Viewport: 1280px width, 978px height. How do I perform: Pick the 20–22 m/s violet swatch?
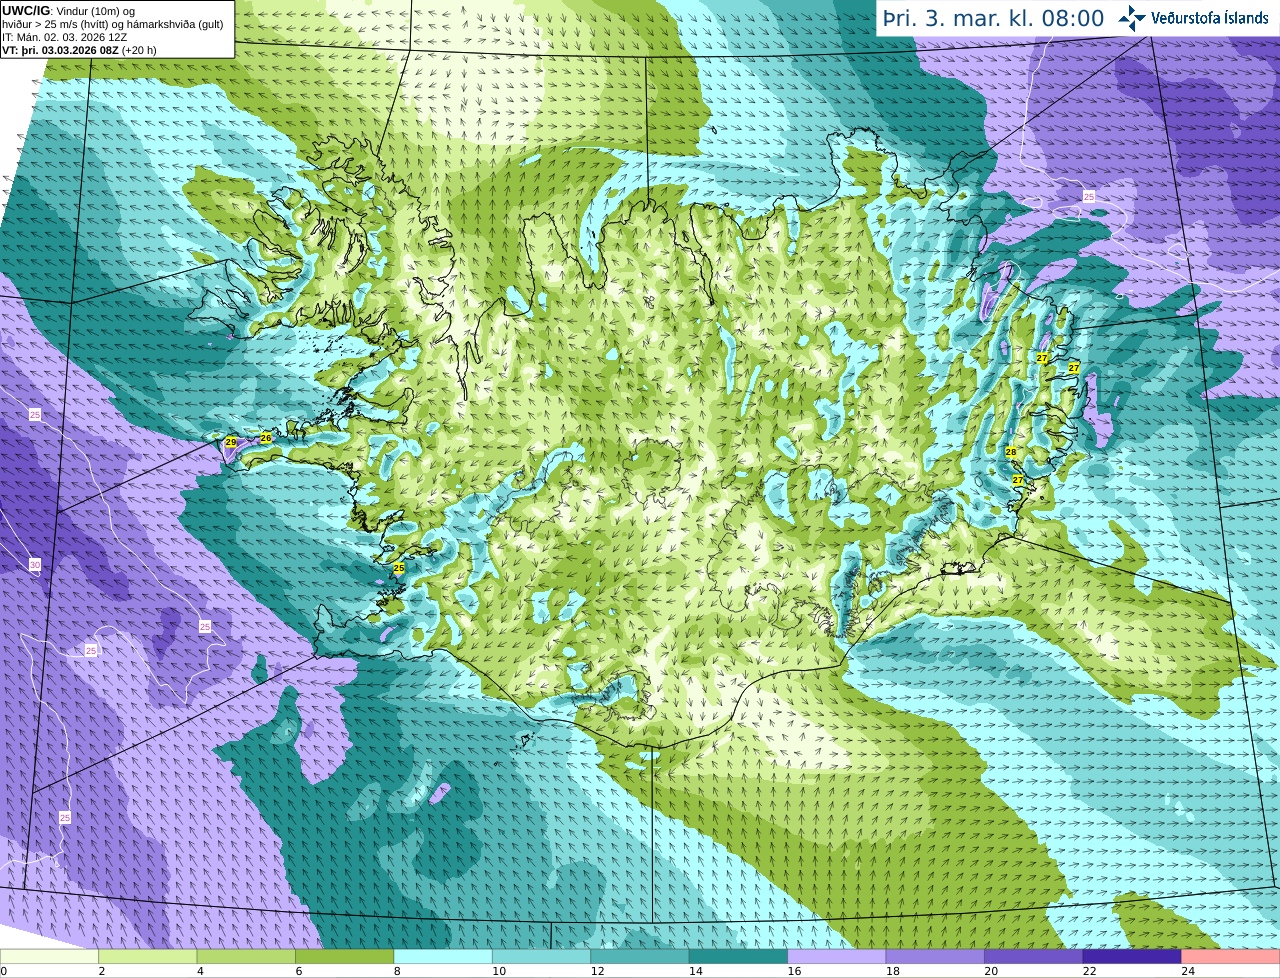[x=1034, y=956]
